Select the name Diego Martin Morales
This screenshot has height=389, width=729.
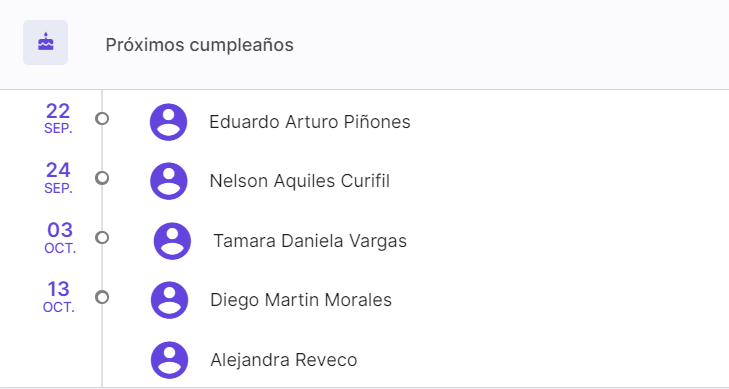tap(301, 300)
